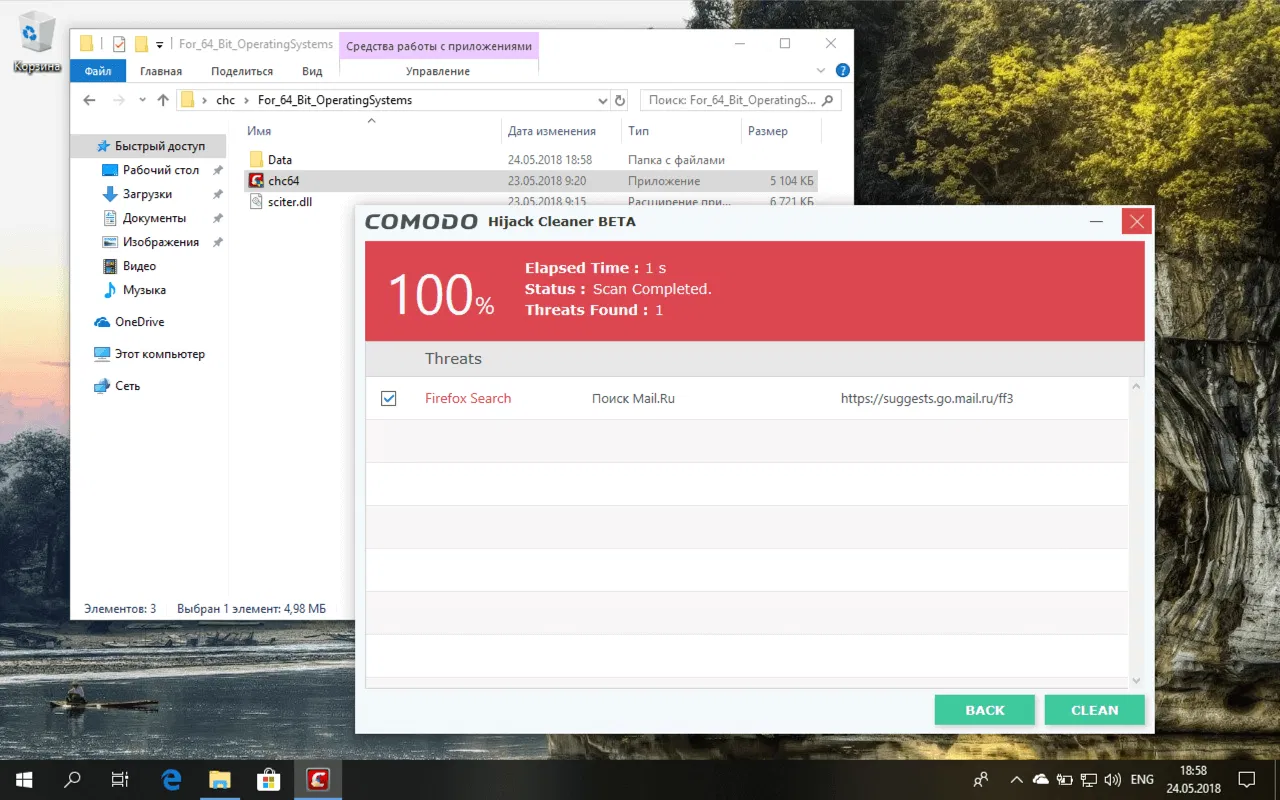Screen dimensions: 1280x800
Task: Switch to the Главная ribbon tab
Action: point(161,71)
